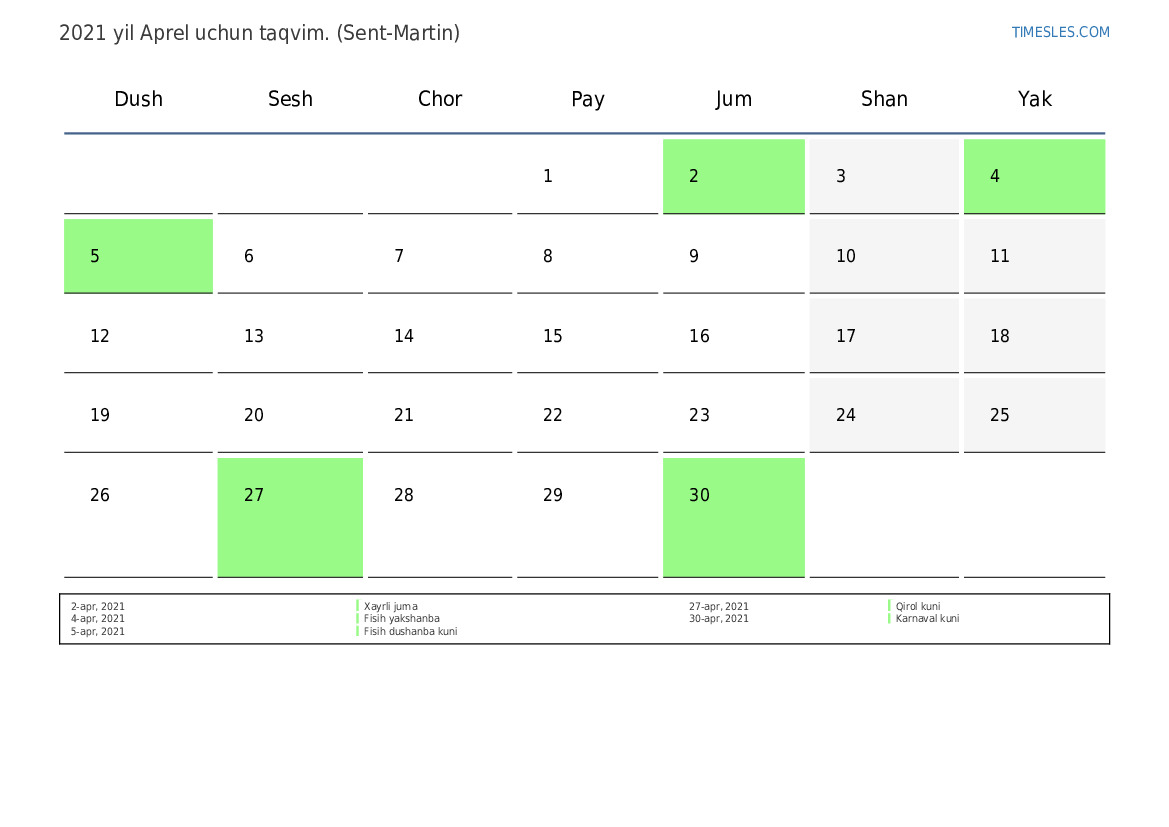Select day 19 in the calendar

(x=138, y=415)
